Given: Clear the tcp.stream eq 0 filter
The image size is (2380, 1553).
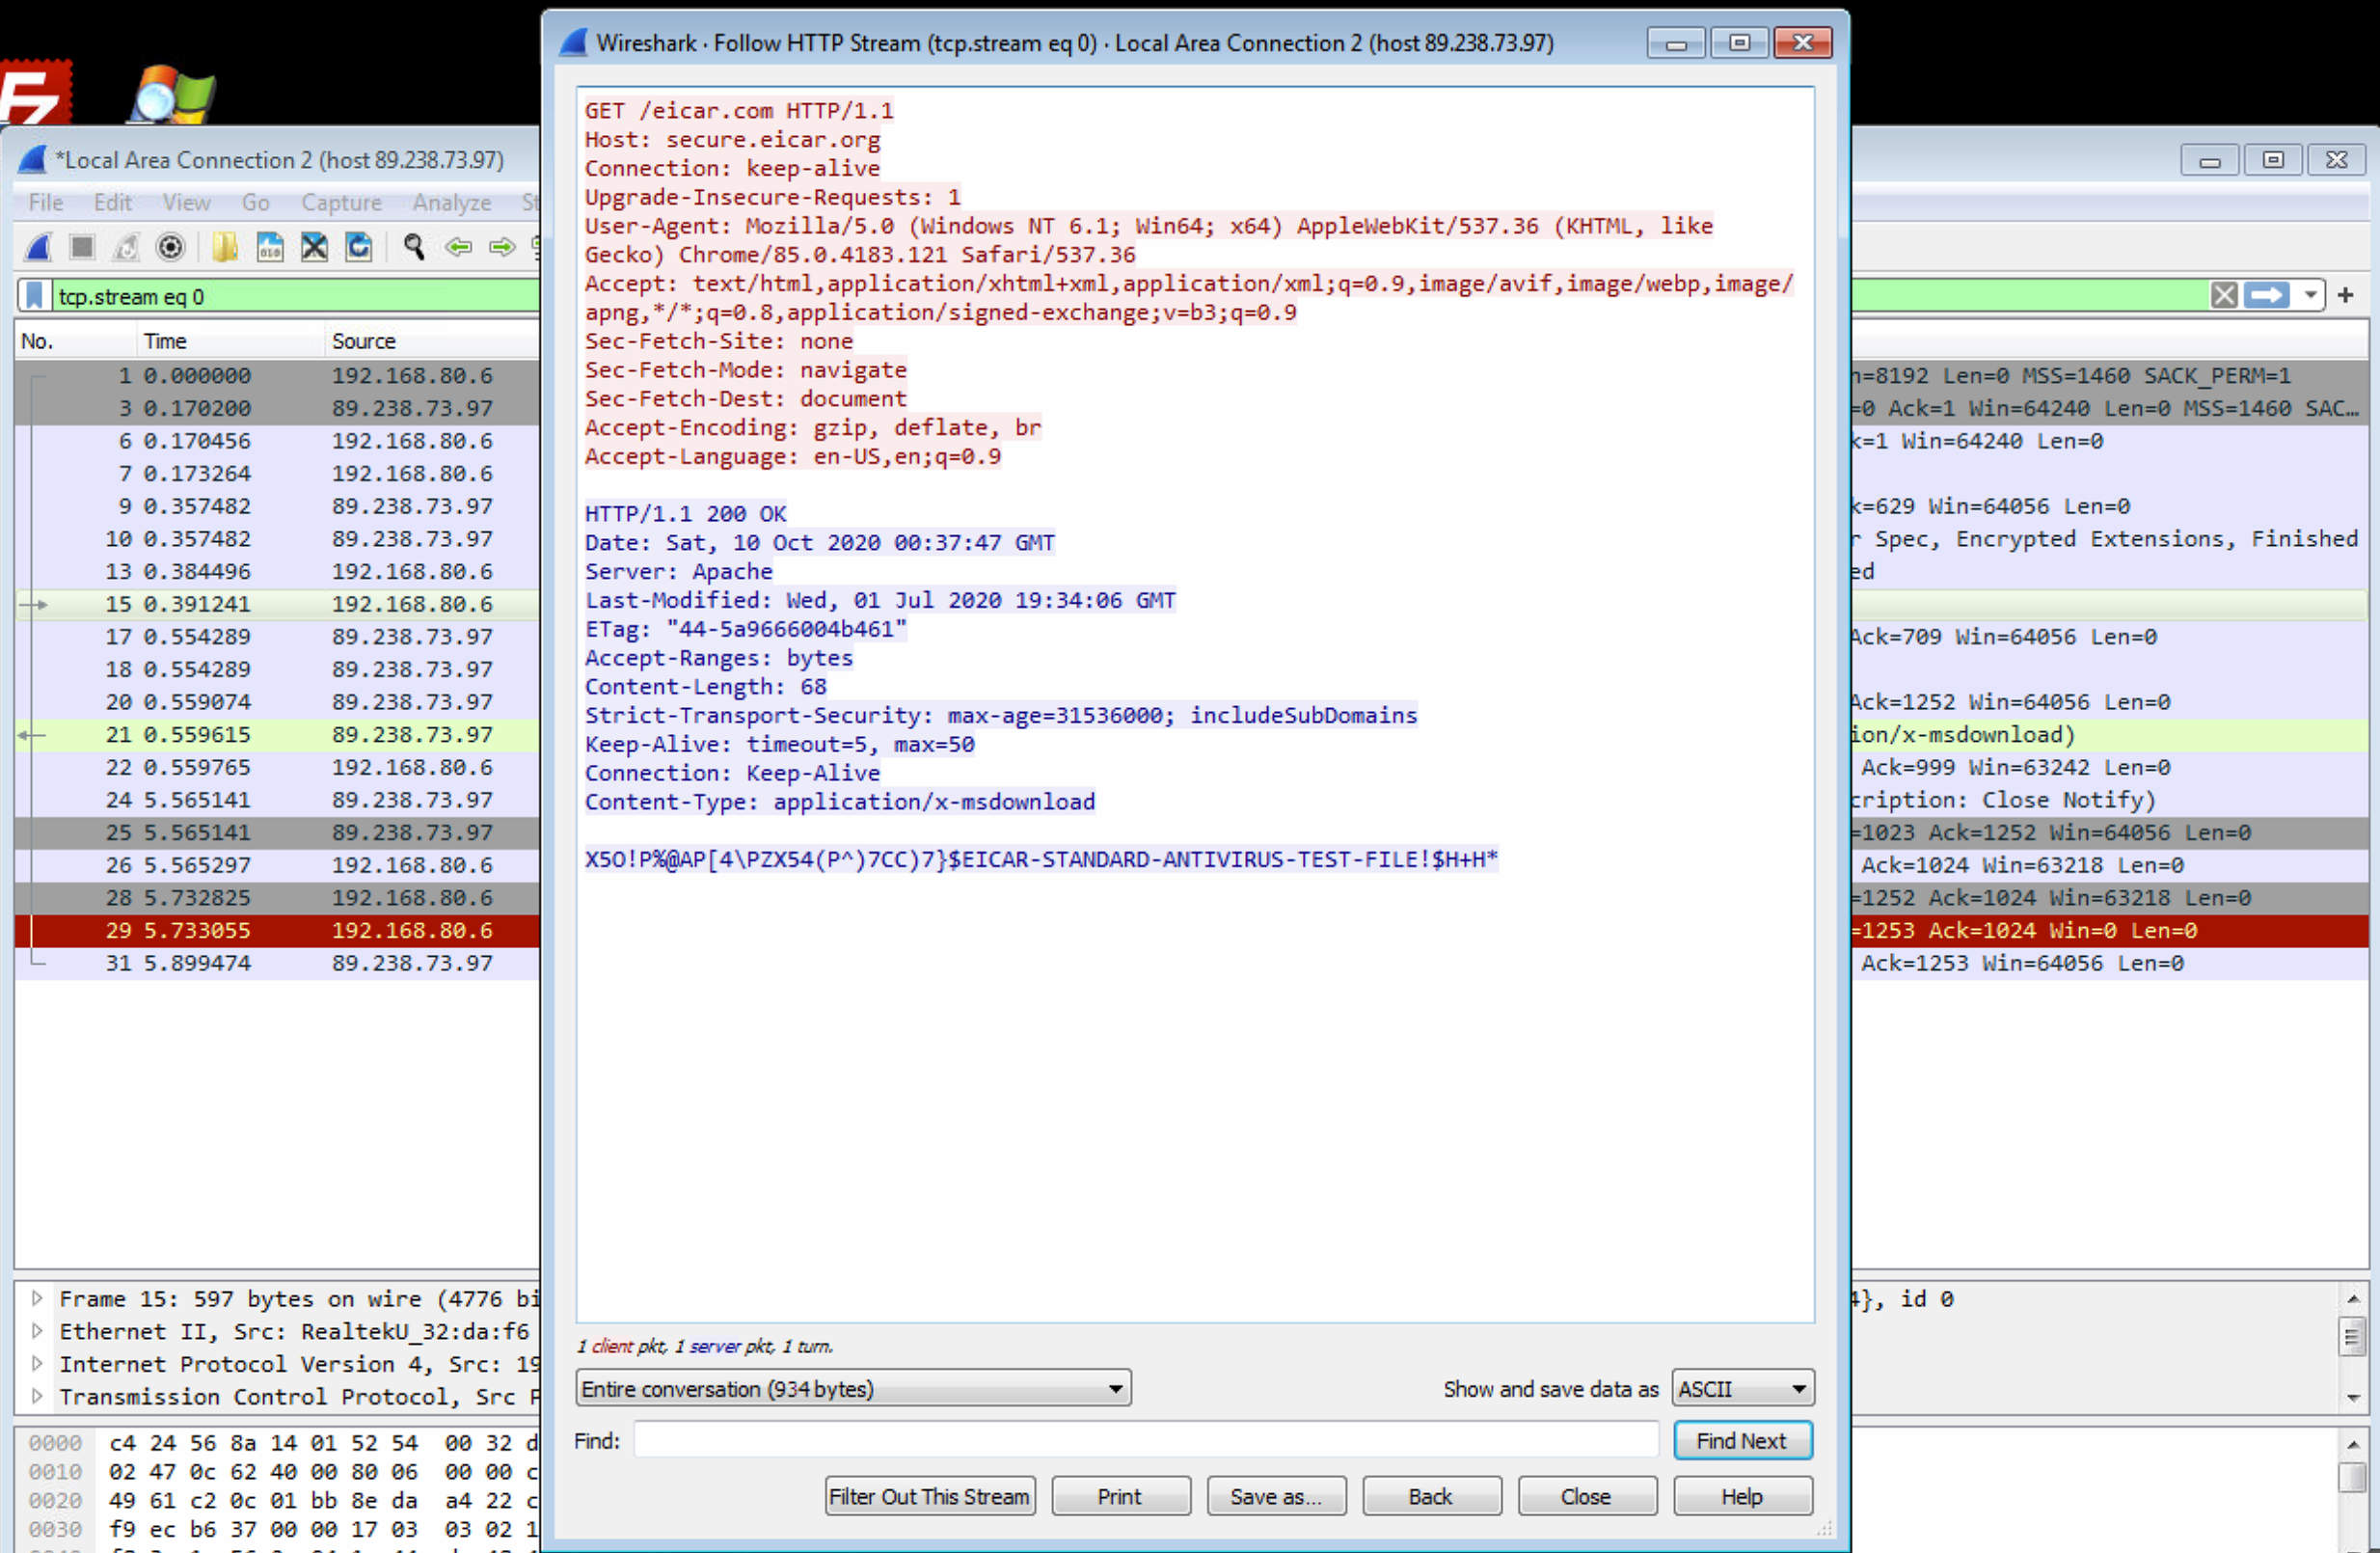Looking at the screenshot, I should point(2224,295).
